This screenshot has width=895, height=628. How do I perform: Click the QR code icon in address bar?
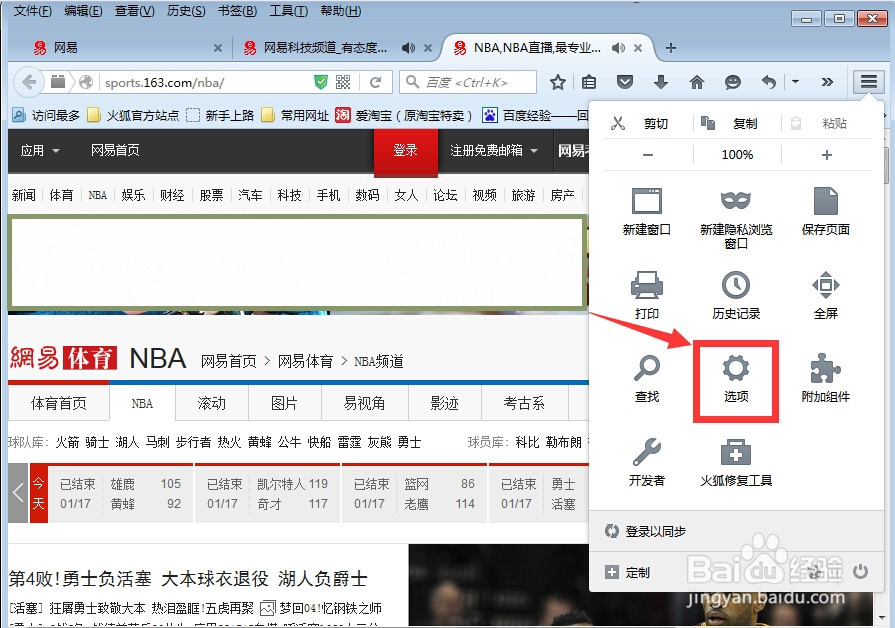[x=343, y=82]
